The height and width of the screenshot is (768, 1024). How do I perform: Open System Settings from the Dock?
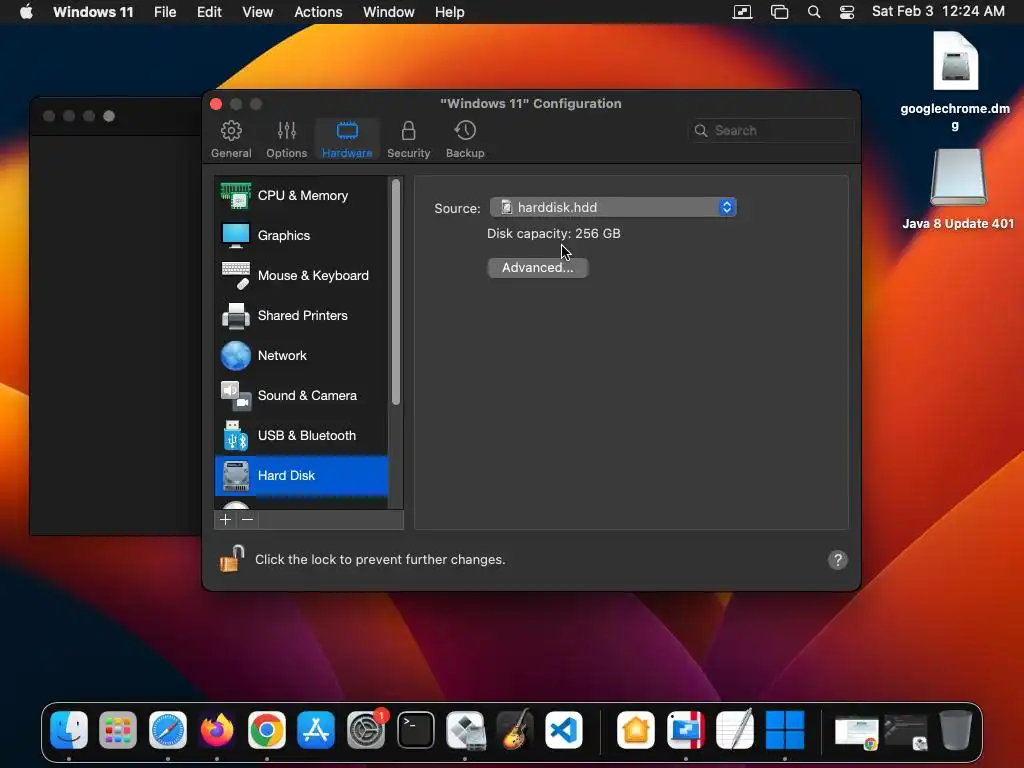[x=366, y=729]
